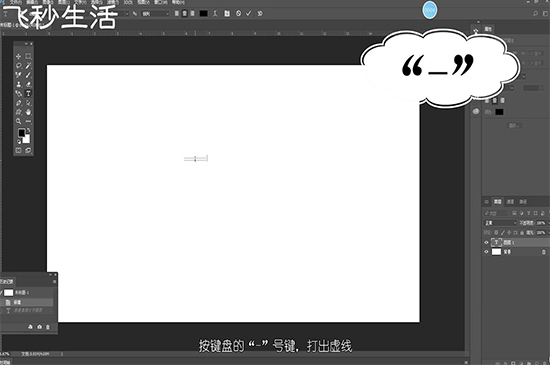Center align text in options bar
The image size is (550, 365).
185,13
